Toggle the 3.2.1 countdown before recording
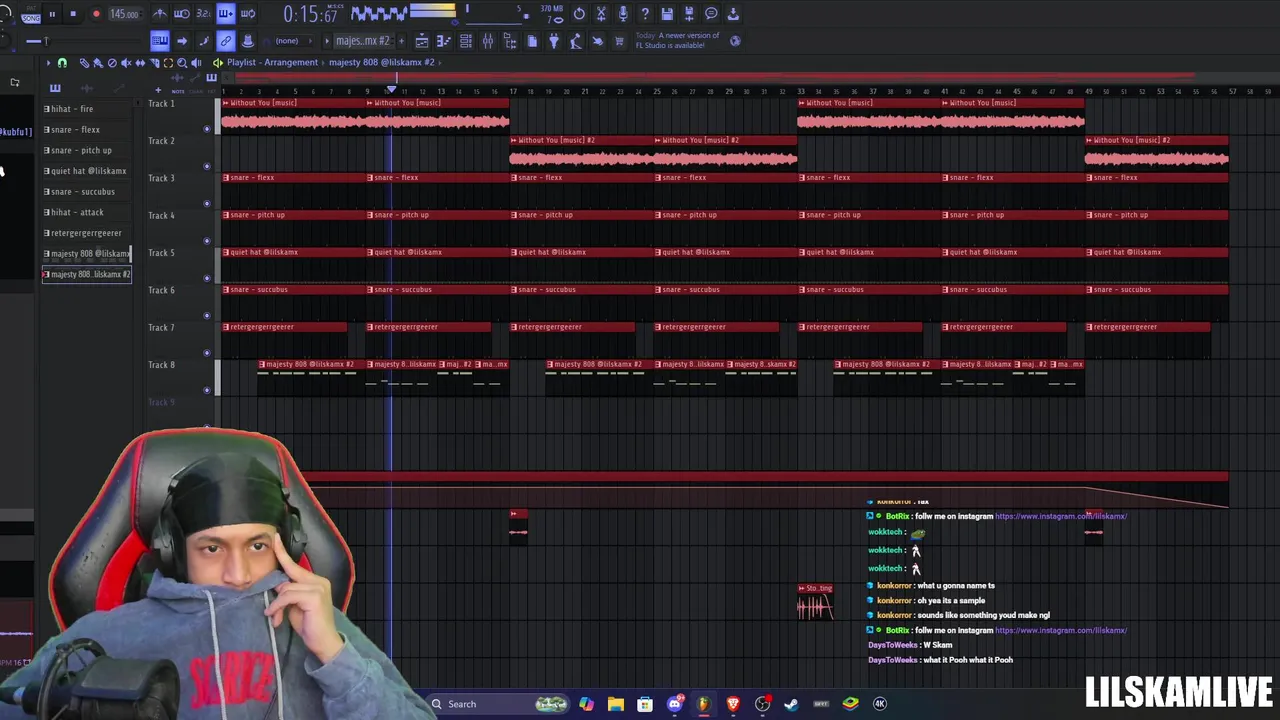 [204, 14]
